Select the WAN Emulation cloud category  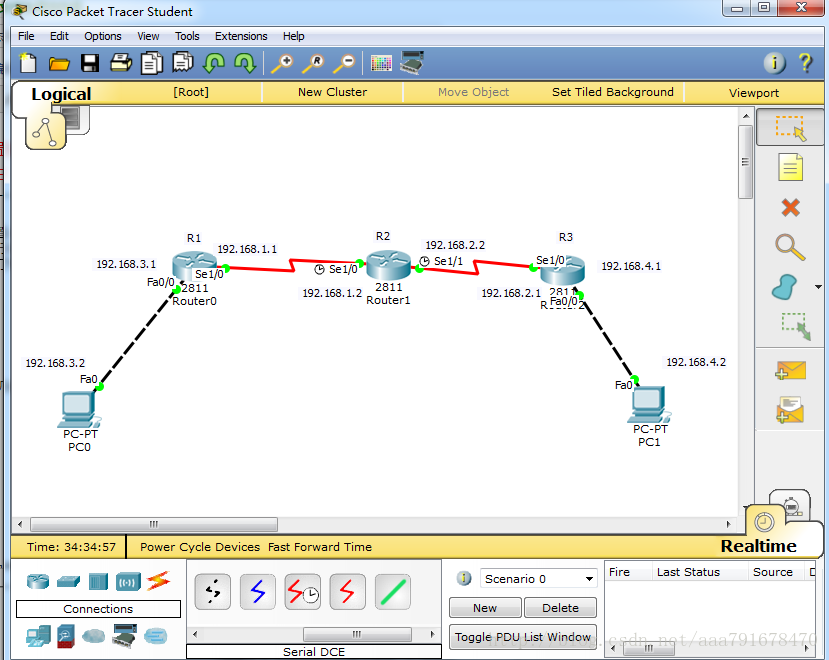pos(94,636)
